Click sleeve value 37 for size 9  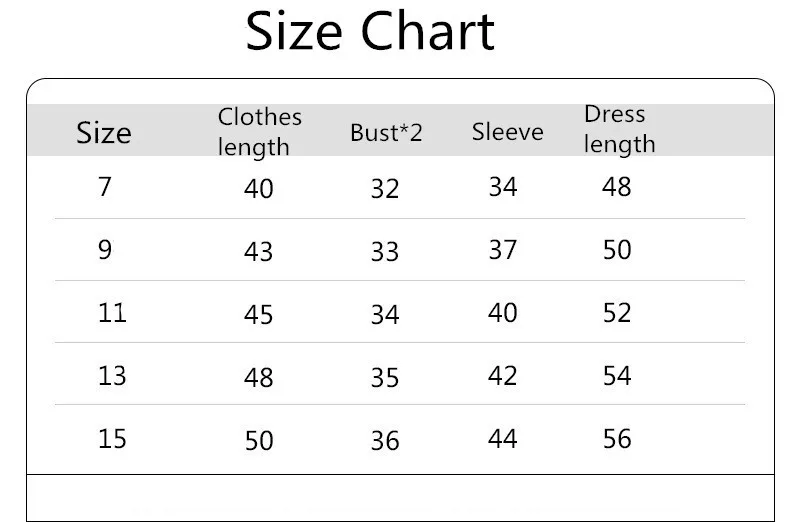(x=503, y=250)
